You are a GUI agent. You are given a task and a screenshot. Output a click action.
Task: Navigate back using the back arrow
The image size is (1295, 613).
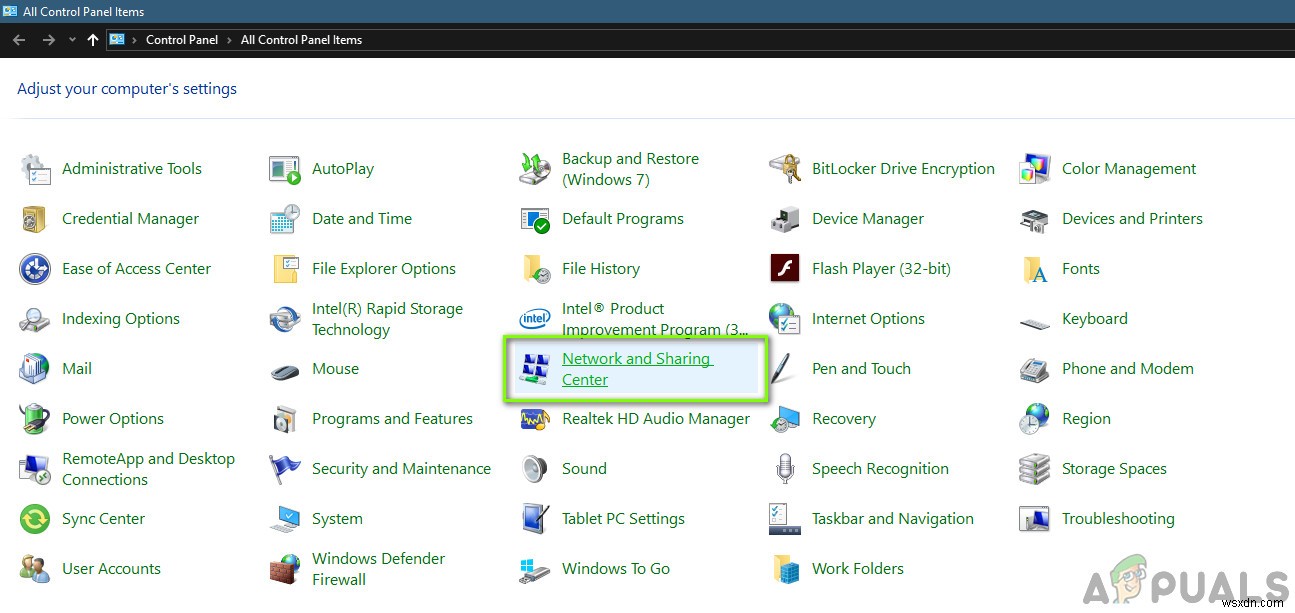click(x=18, y=40)
